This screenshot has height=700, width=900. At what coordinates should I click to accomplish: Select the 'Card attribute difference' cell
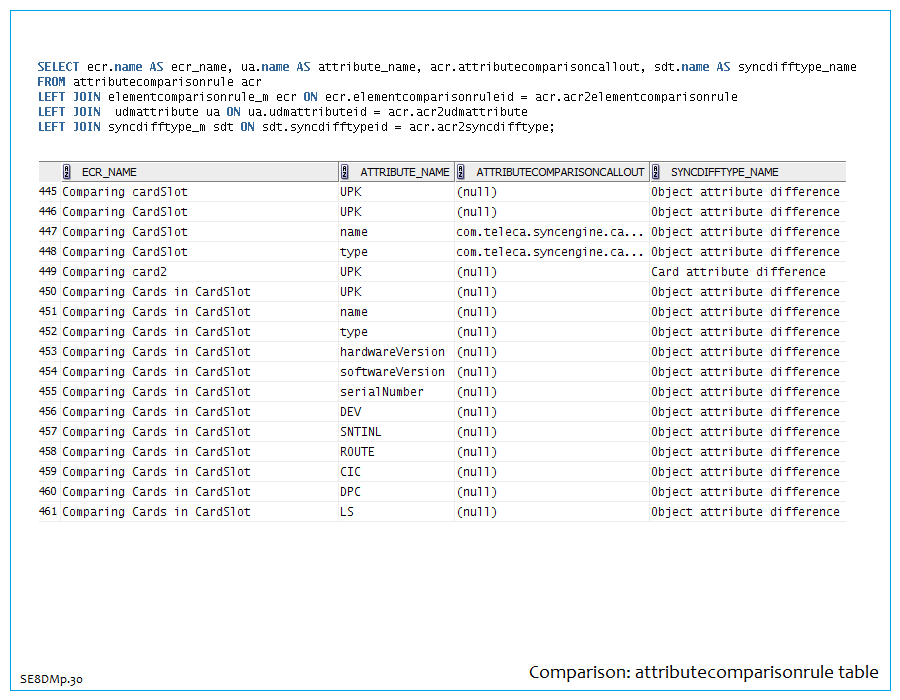point(738,272)
